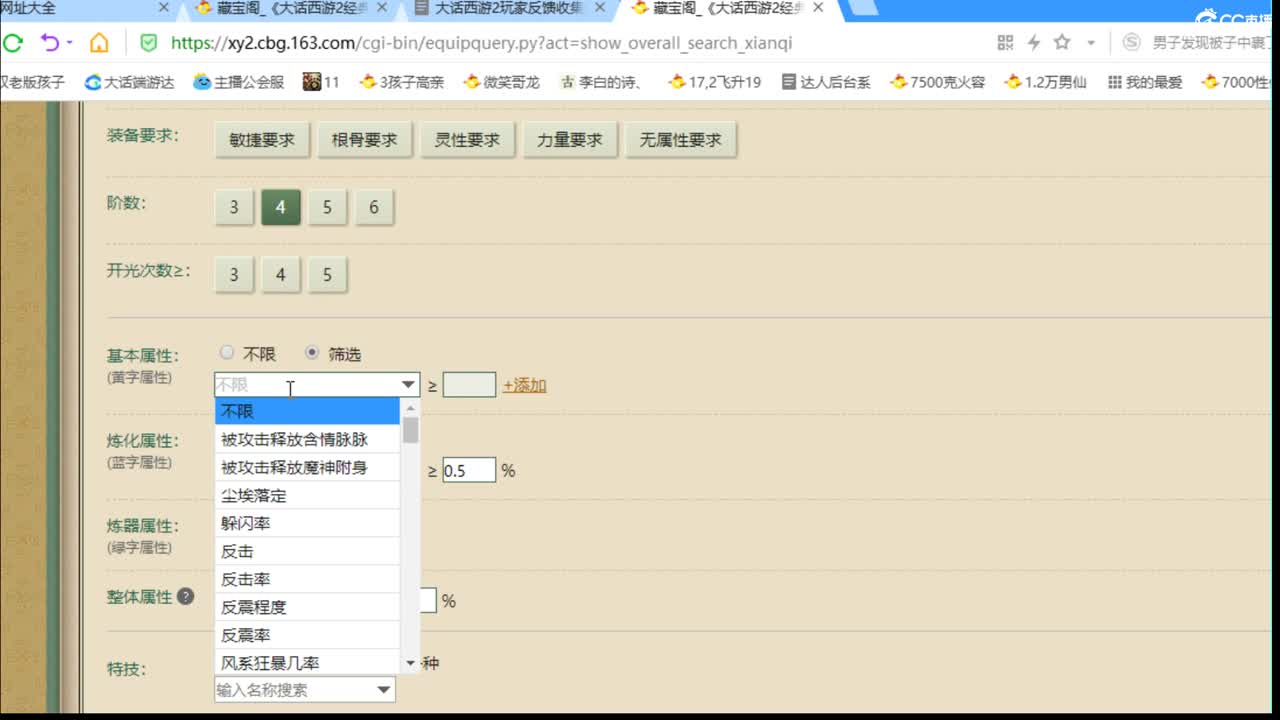Close the first 藏宝阁 tab
Screen dimensions: 1280x720
click(x=382, y=8)
